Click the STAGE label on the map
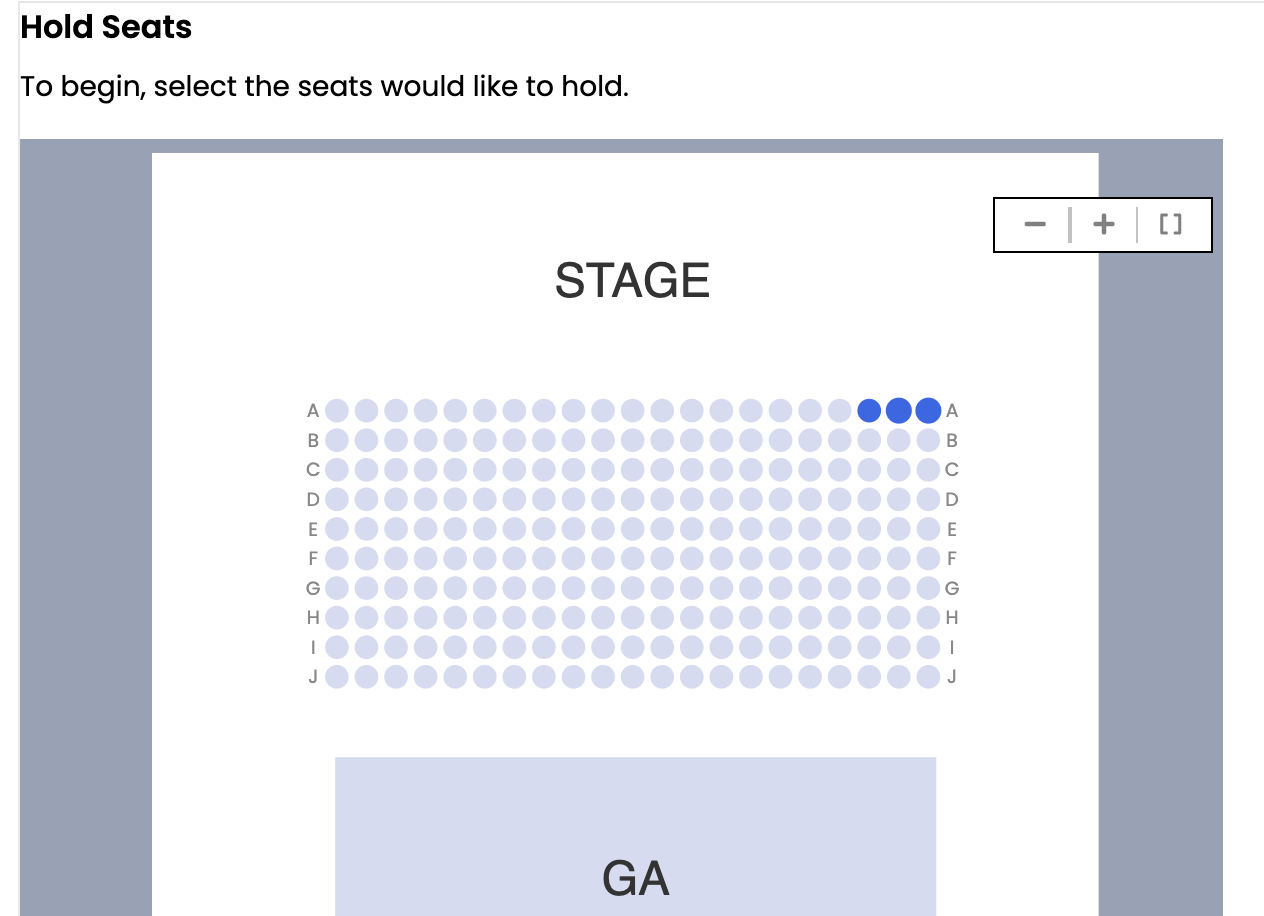 pyautogui.click(x=632, y=281)
